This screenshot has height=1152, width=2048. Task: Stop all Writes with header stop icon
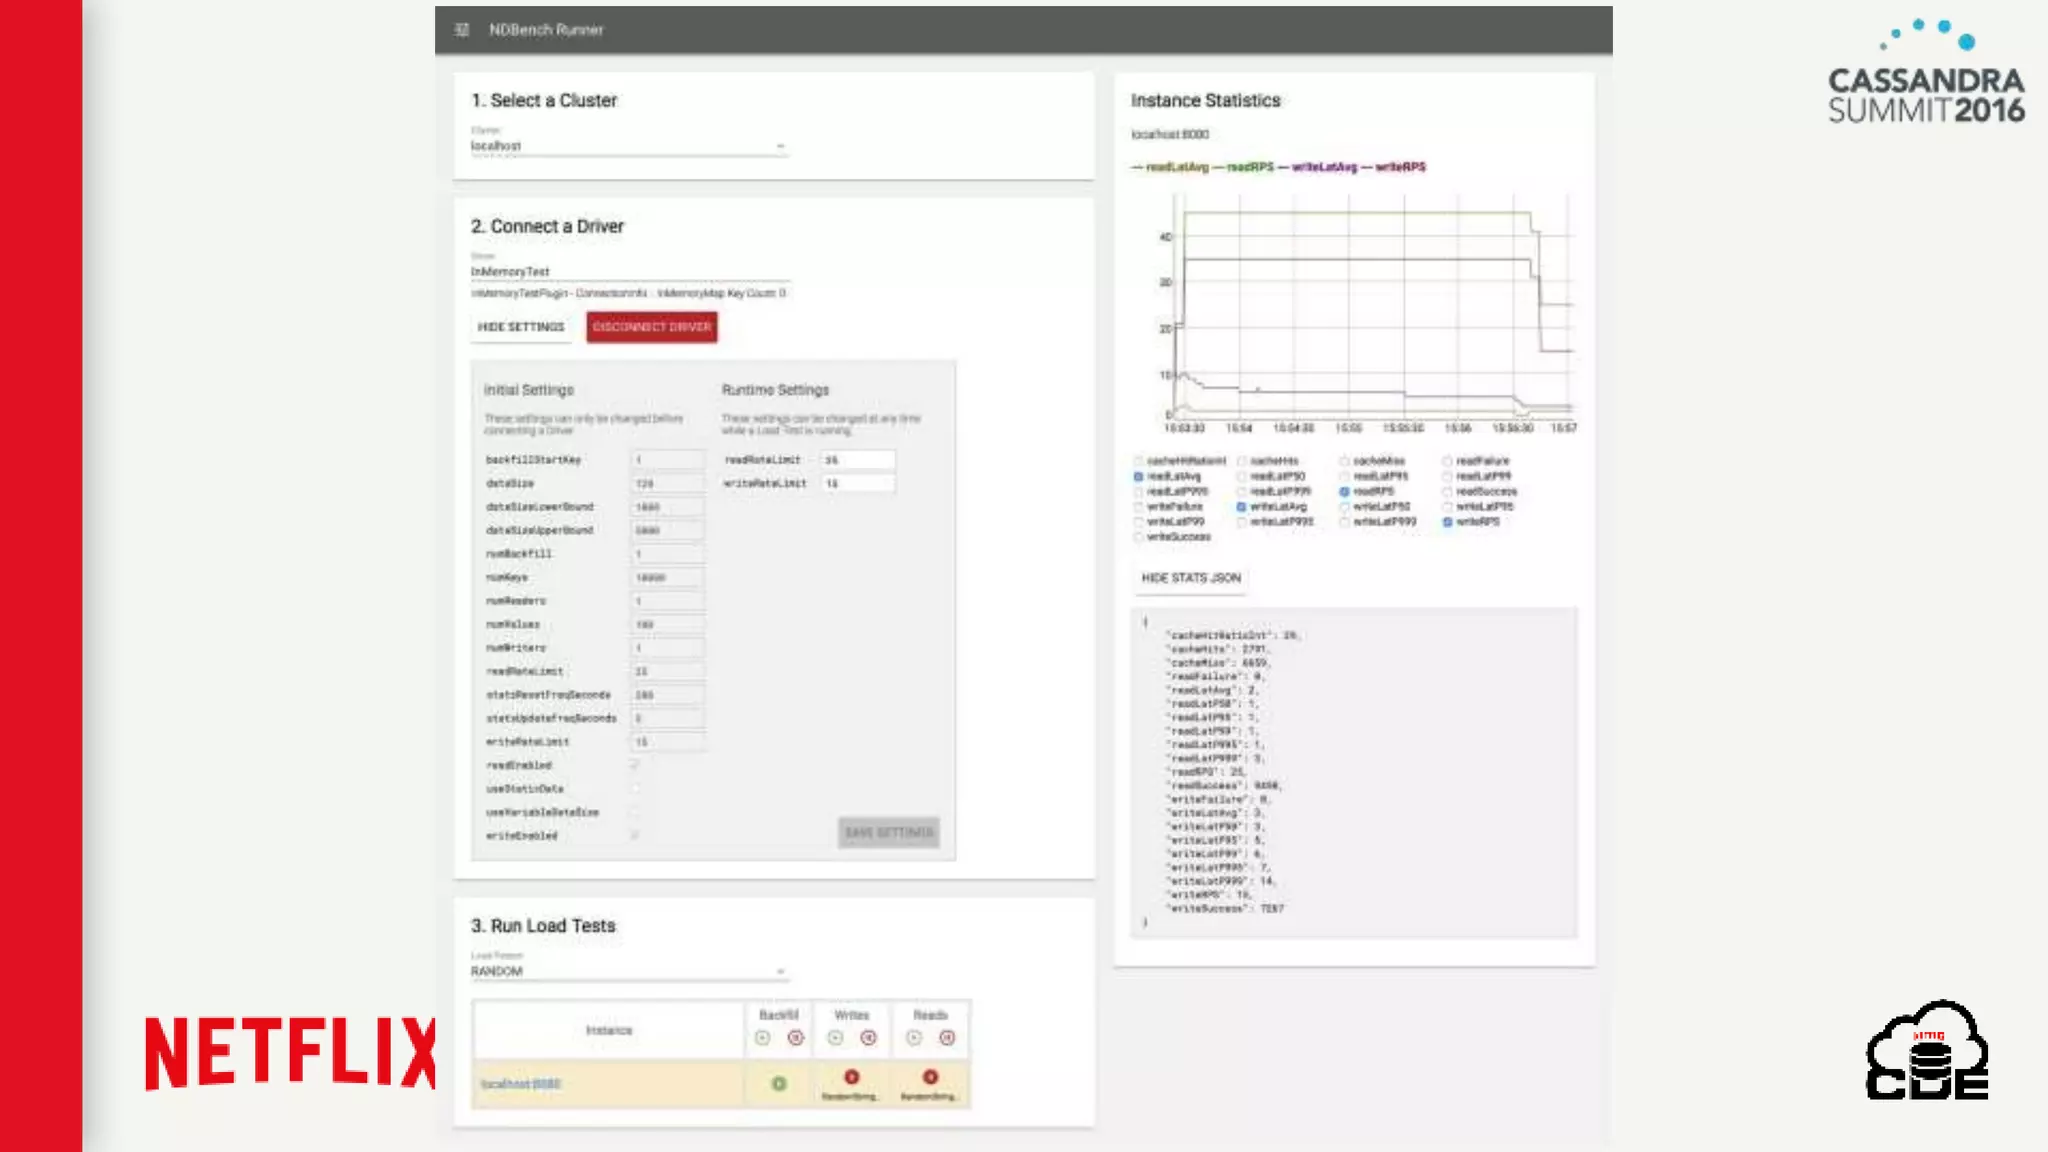(x=869, y=1038)
